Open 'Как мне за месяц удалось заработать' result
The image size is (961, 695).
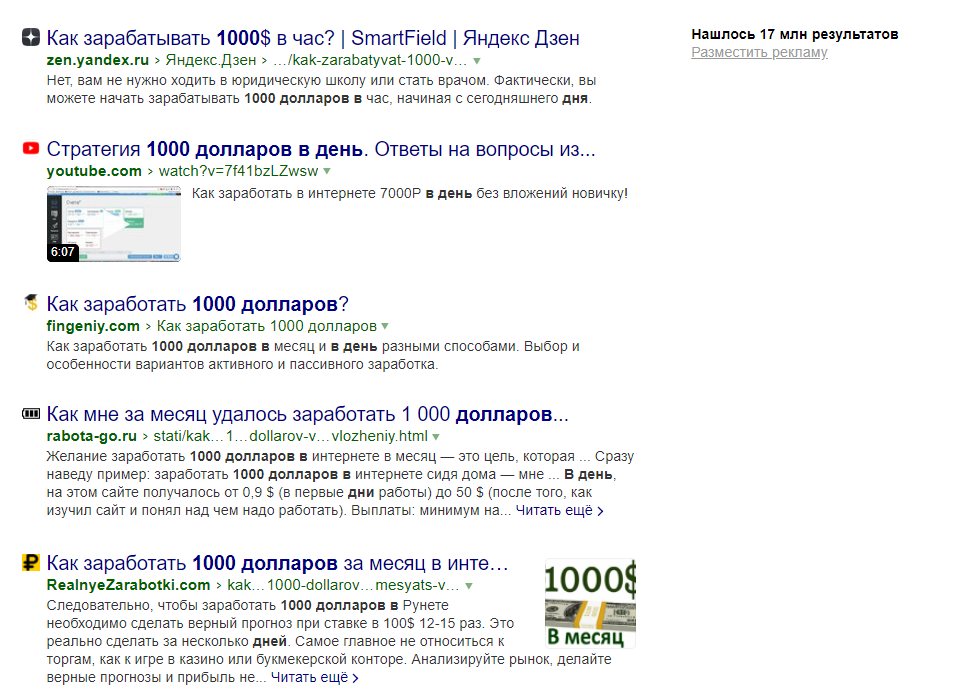click(308, 414)
